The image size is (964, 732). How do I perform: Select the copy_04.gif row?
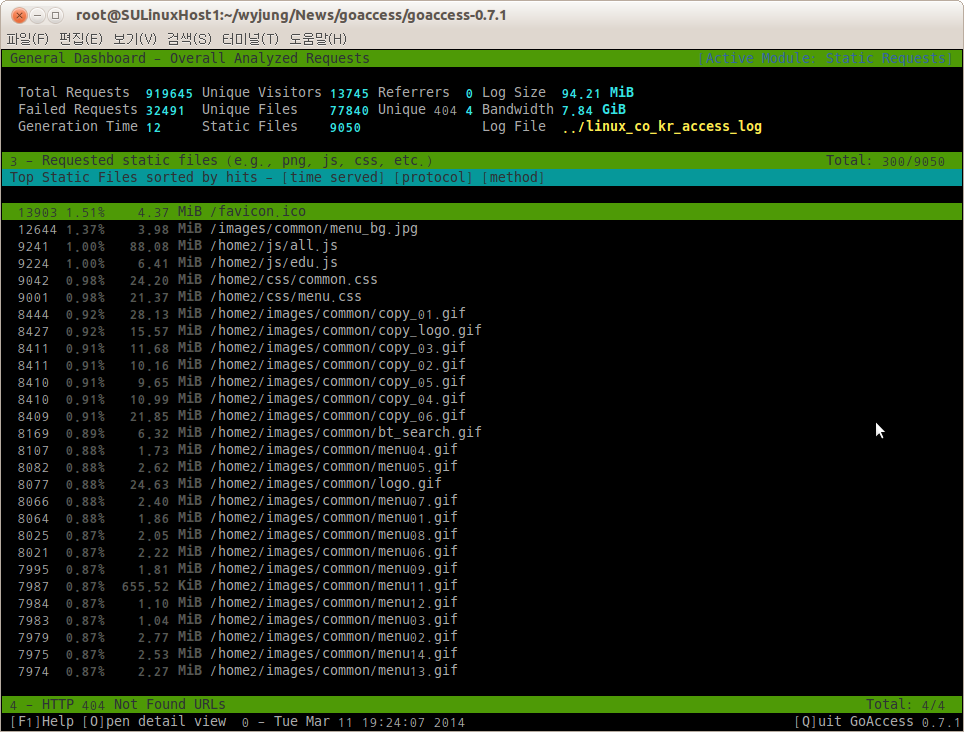tap(482, 399)
